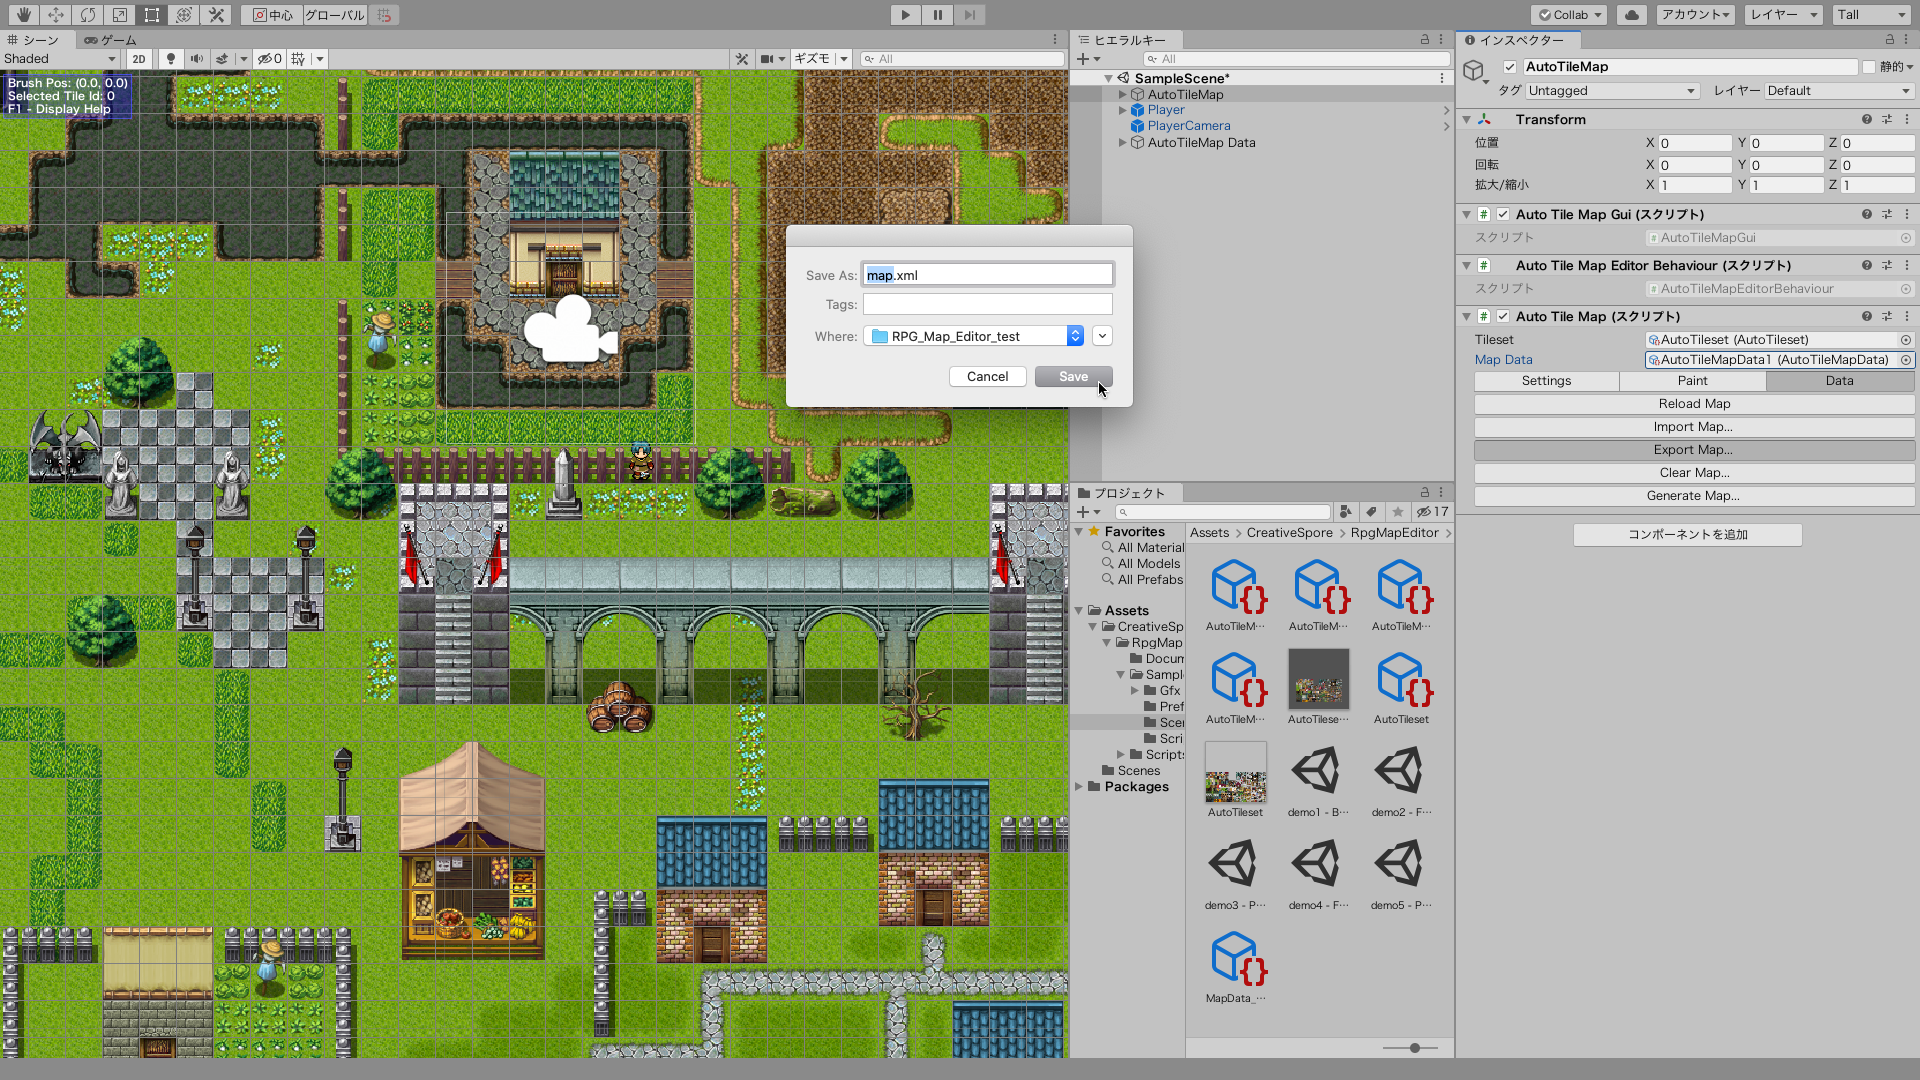Toggle global rotation handle button

point(334,15)
